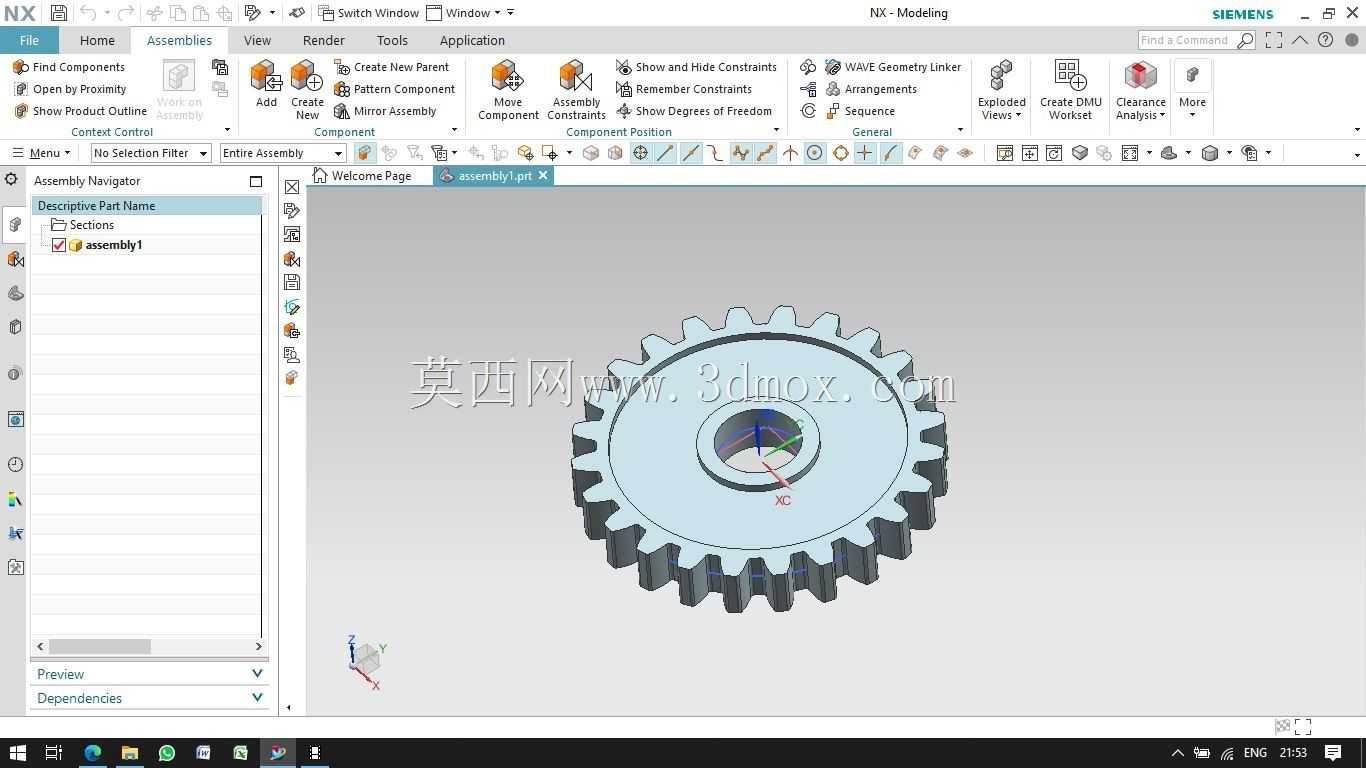Switch to the View ribbon tab
Image resolution: width=1366 pixels, height=768 pixels.
pos(257,40)
